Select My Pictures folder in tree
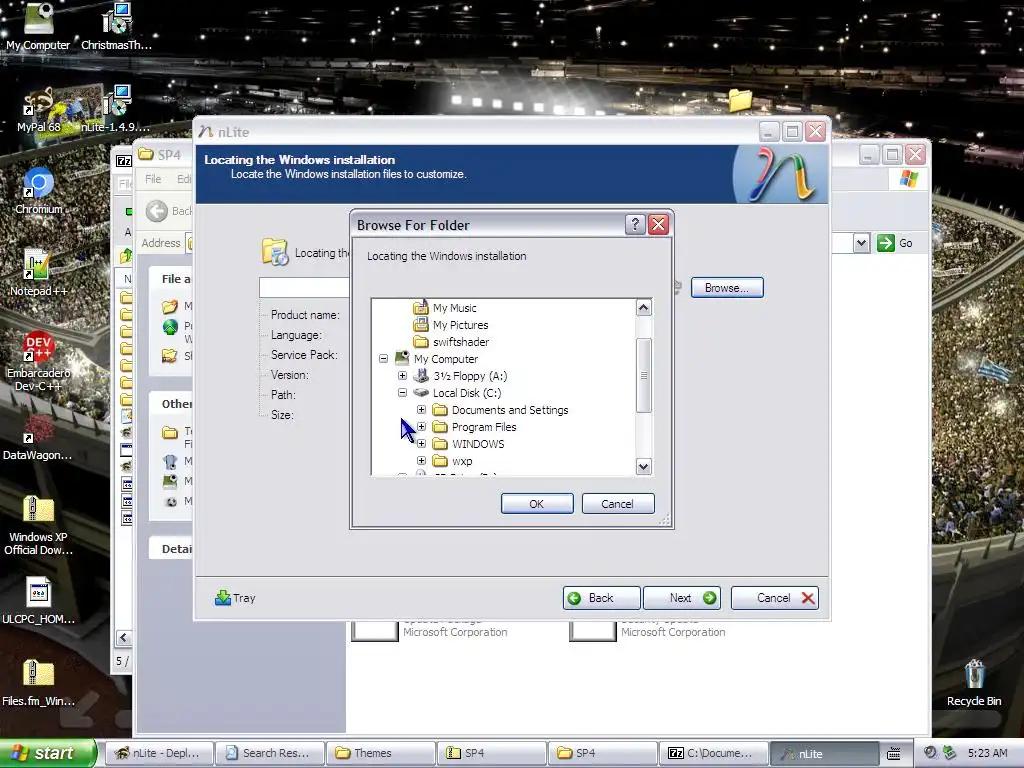Image resolution: width=1024 pixels, height=768 pixels. point(460,325)
